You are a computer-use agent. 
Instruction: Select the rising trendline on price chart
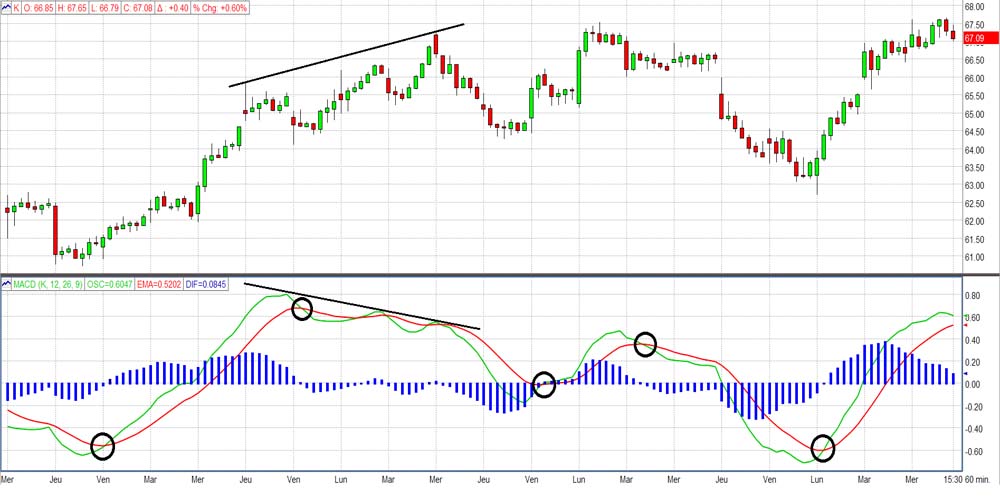click(x=346, y=55)
